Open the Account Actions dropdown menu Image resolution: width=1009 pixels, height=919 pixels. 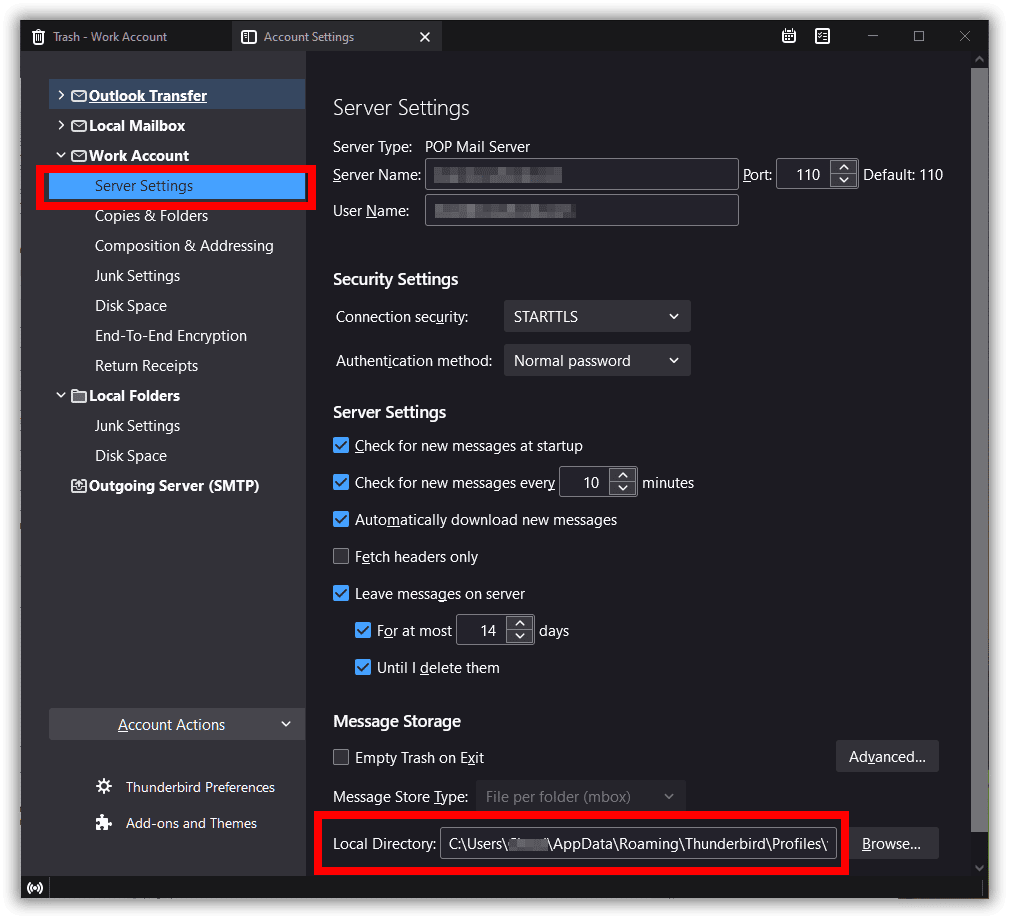coord(176,725)
